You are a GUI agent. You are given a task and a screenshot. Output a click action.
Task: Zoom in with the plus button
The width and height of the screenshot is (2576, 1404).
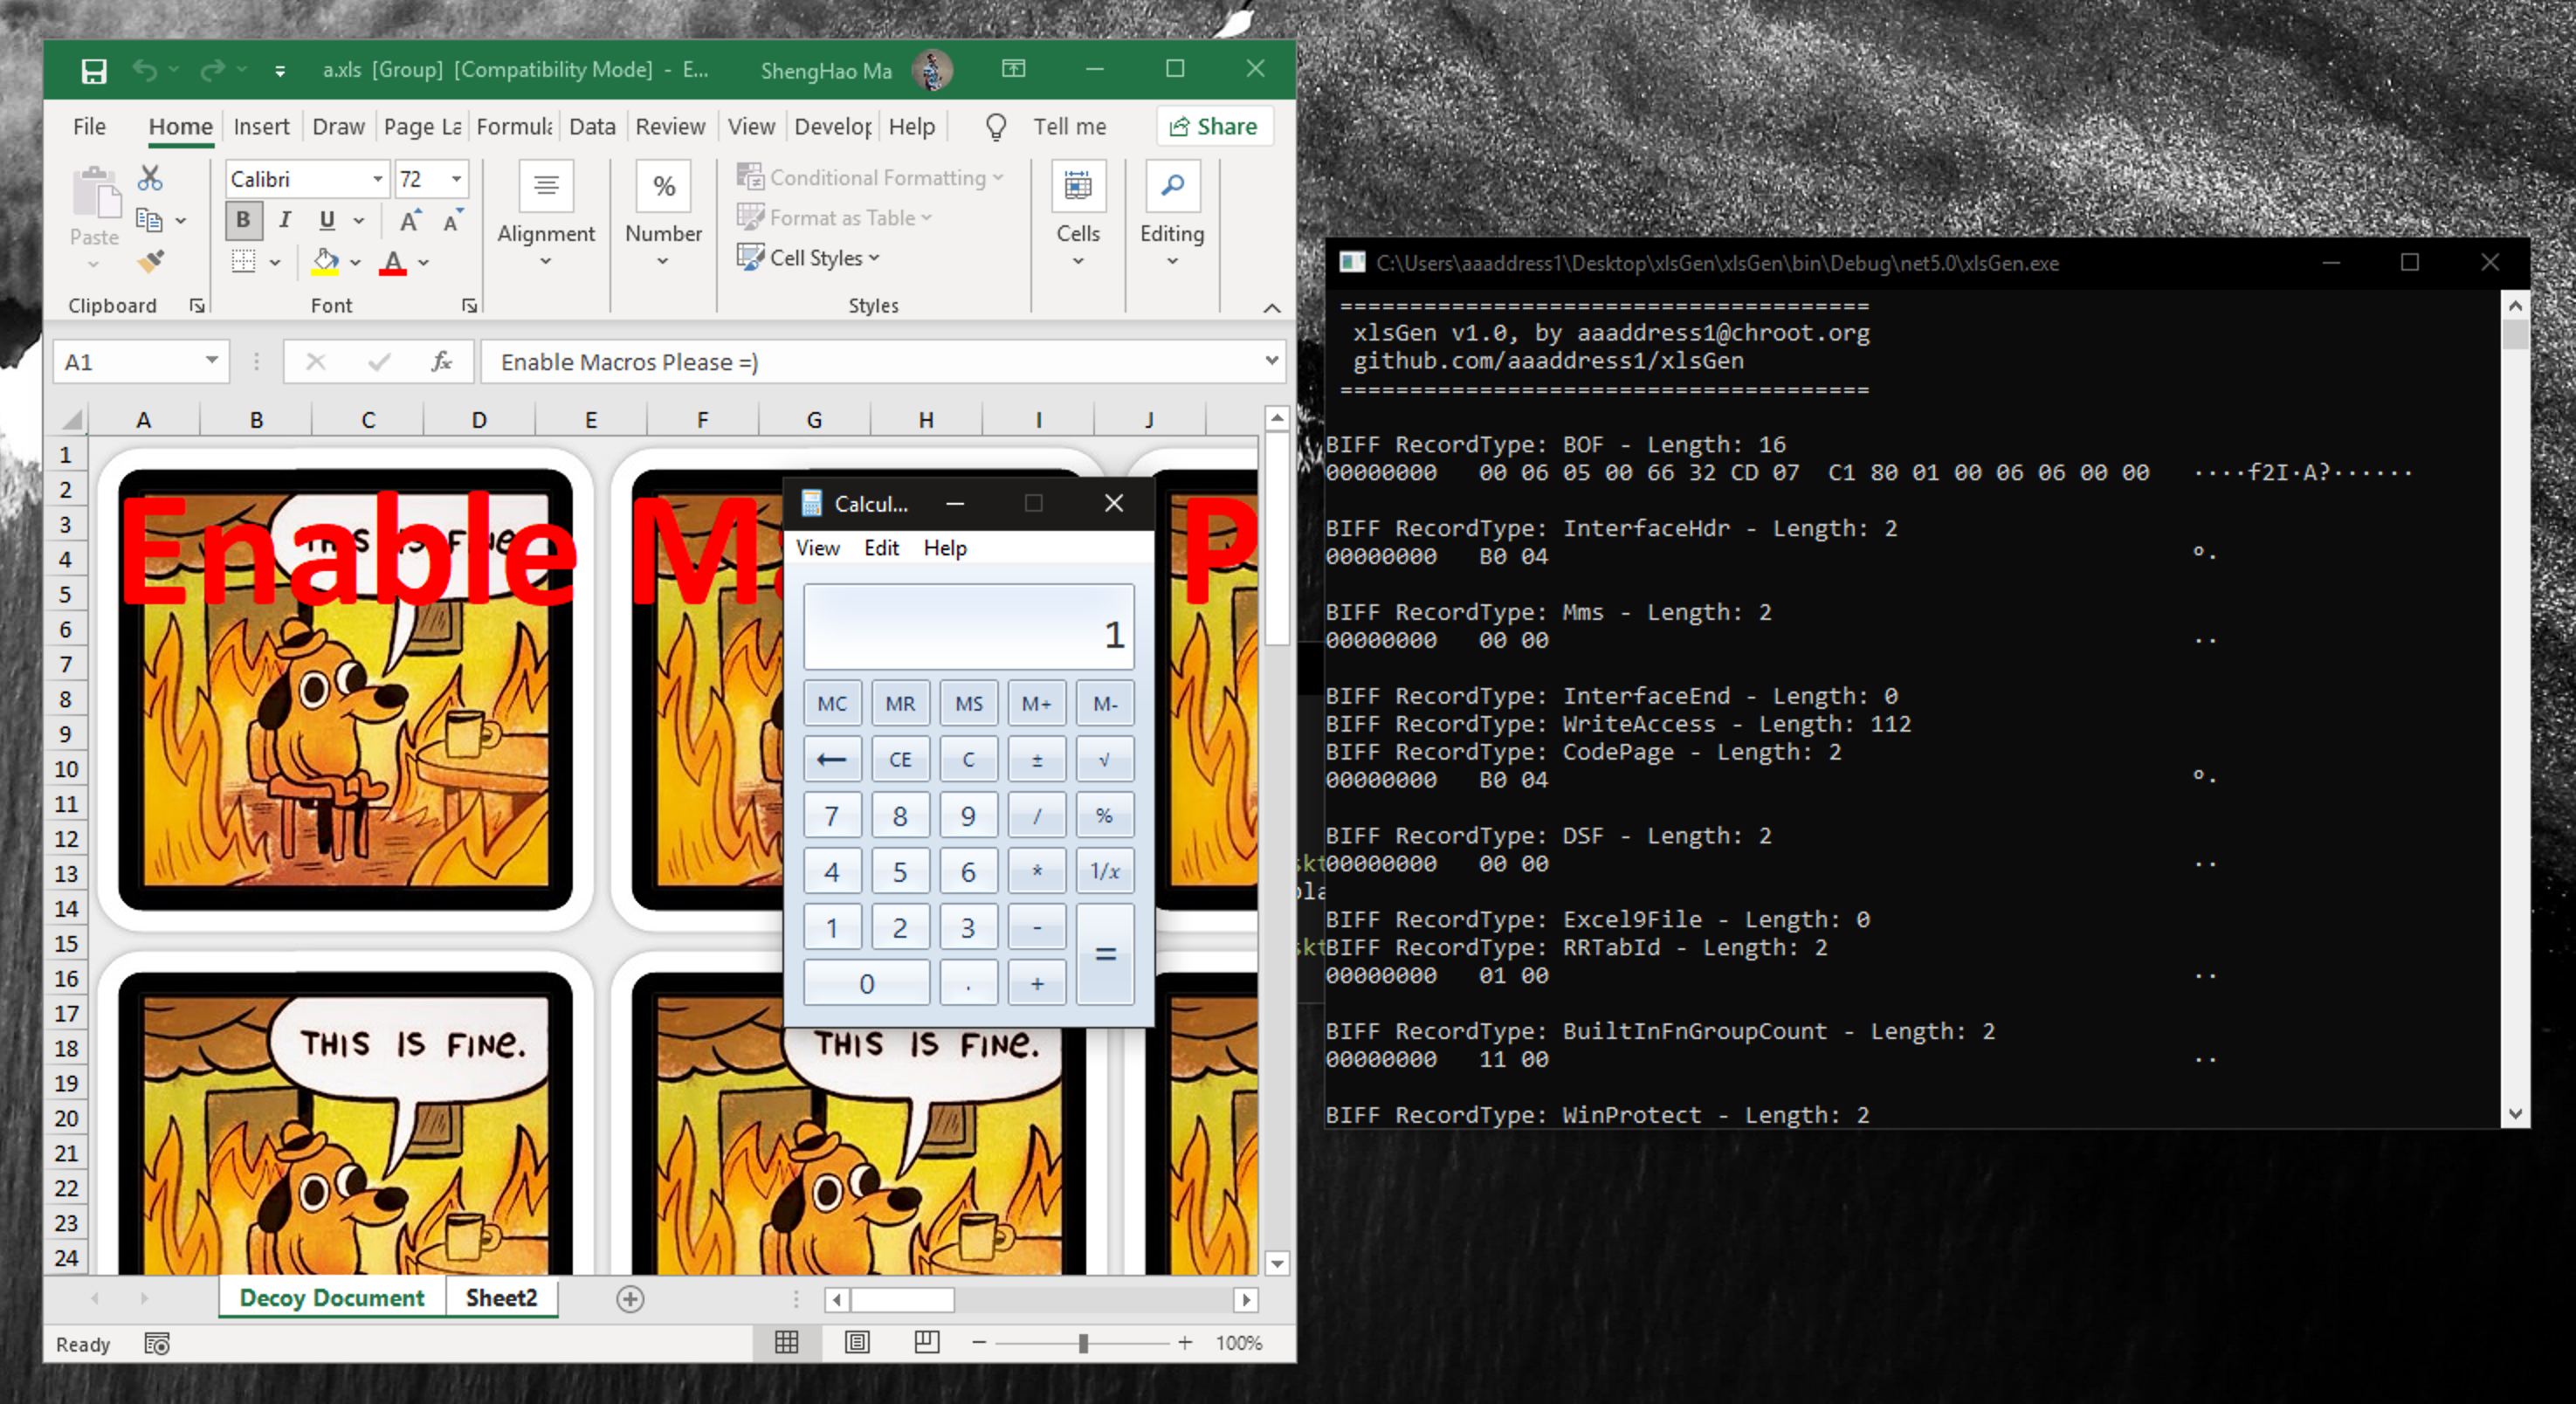coord(1185,1343)
